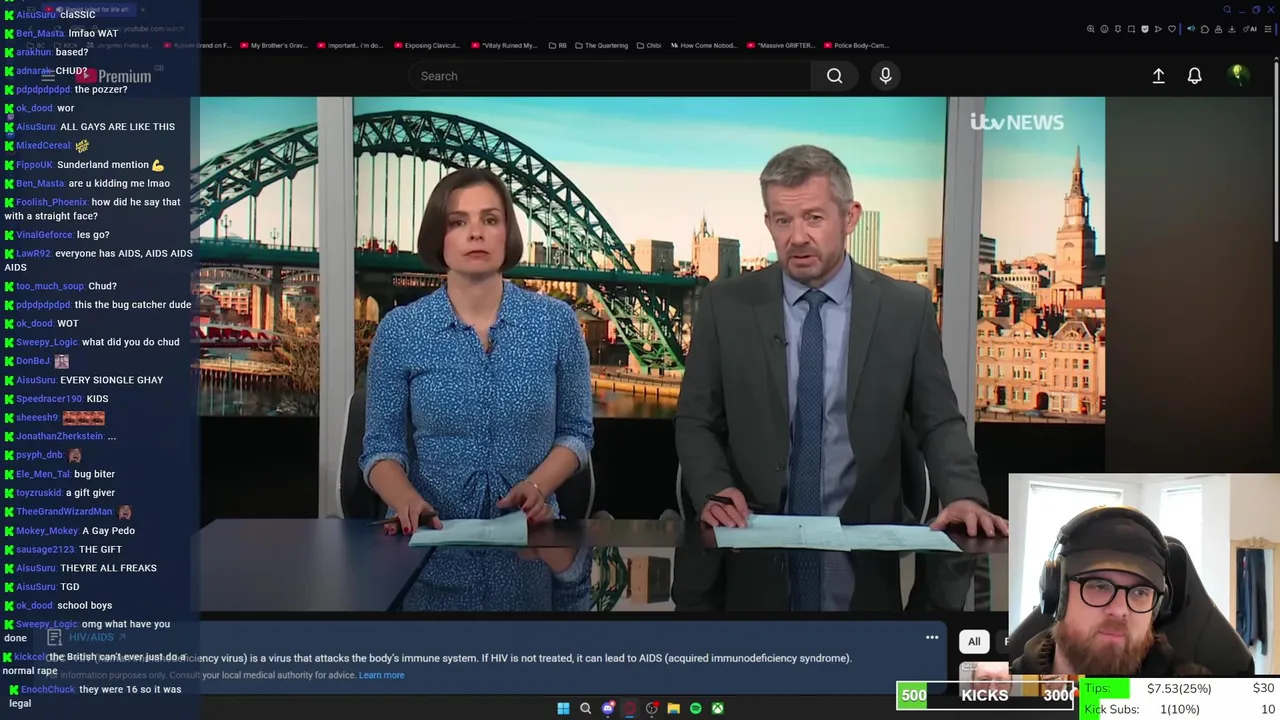
Task: Open 'My Brother's Grav...' bookmark
Action: tap(273, 45)
